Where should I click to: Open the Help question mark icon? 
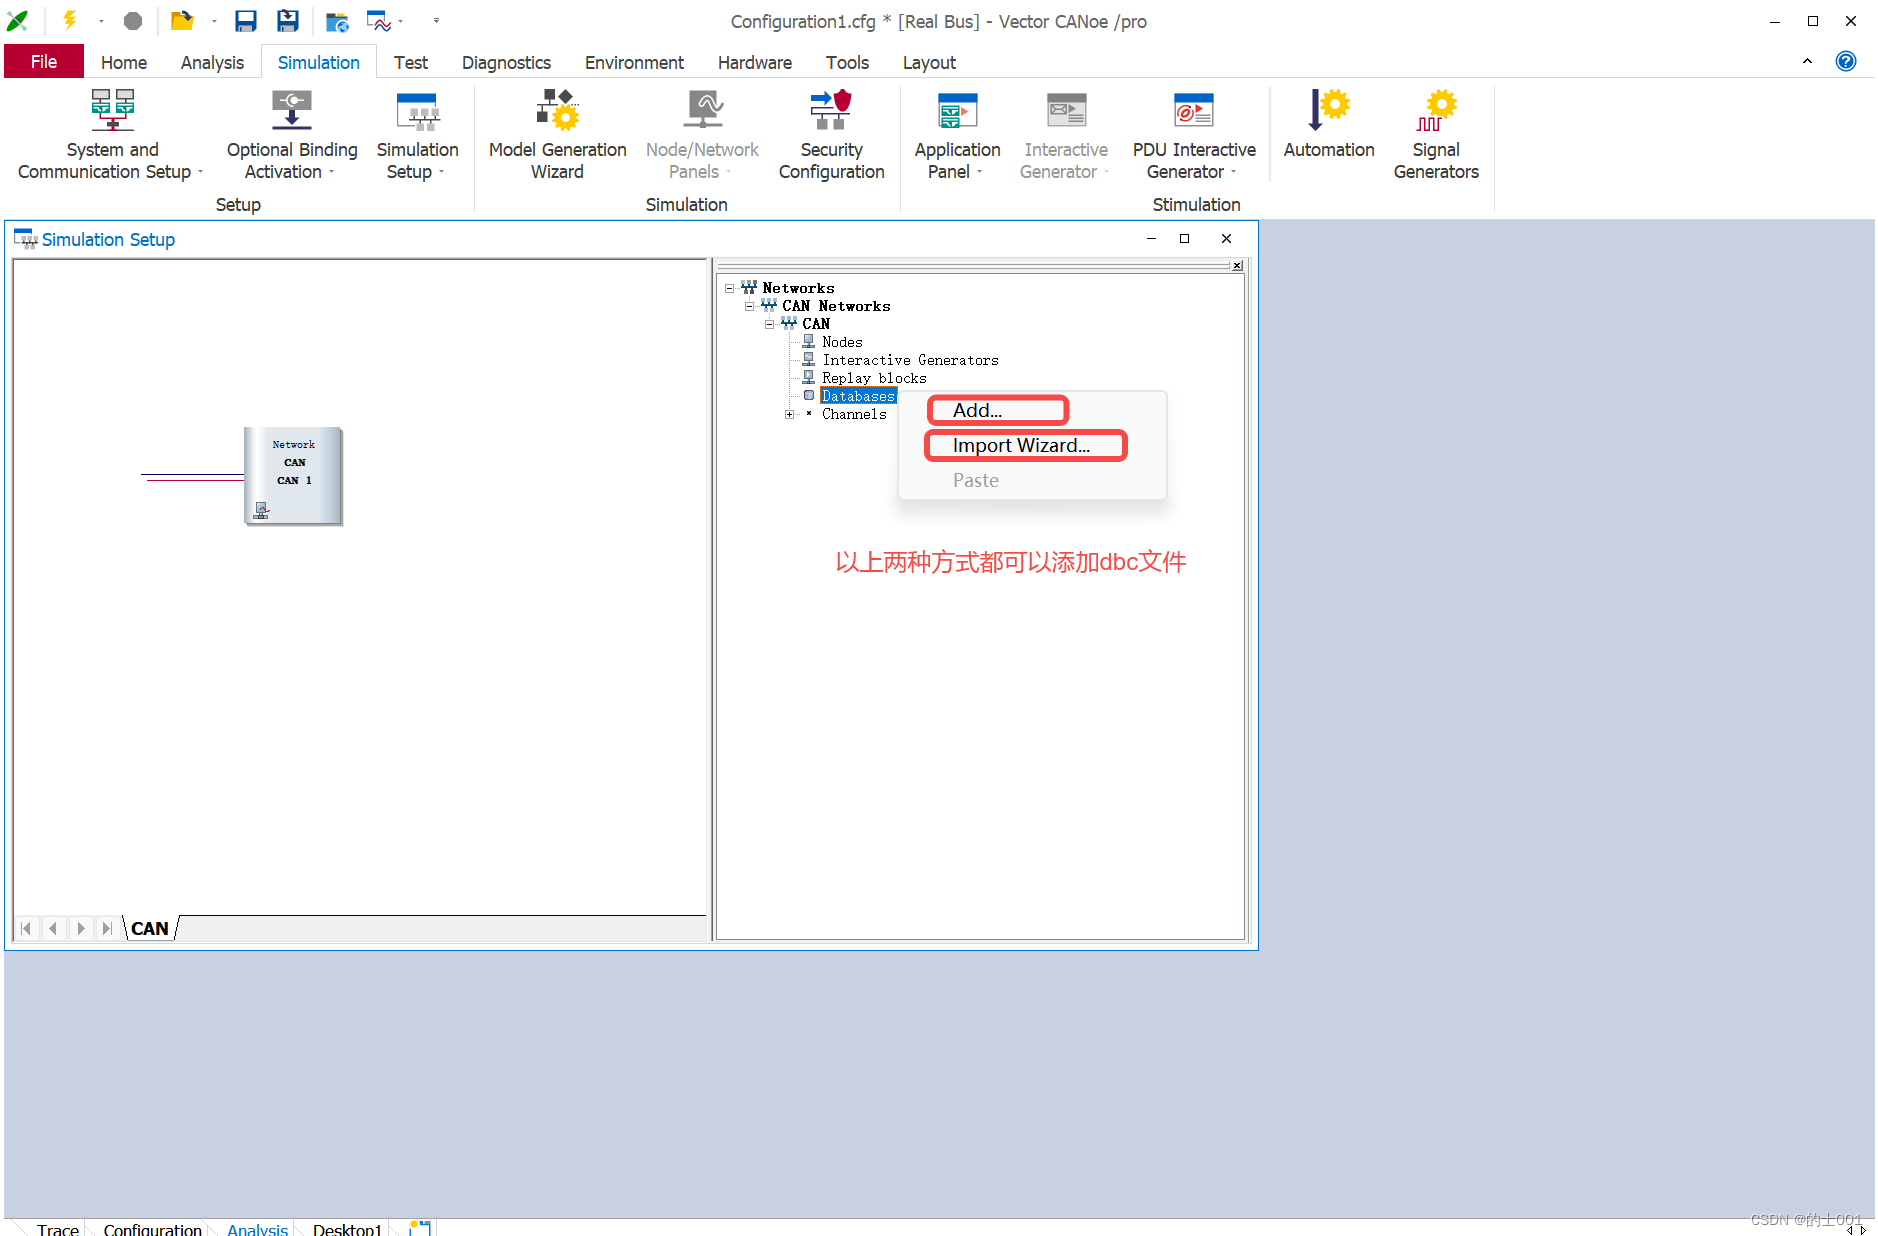point(1846,62)
